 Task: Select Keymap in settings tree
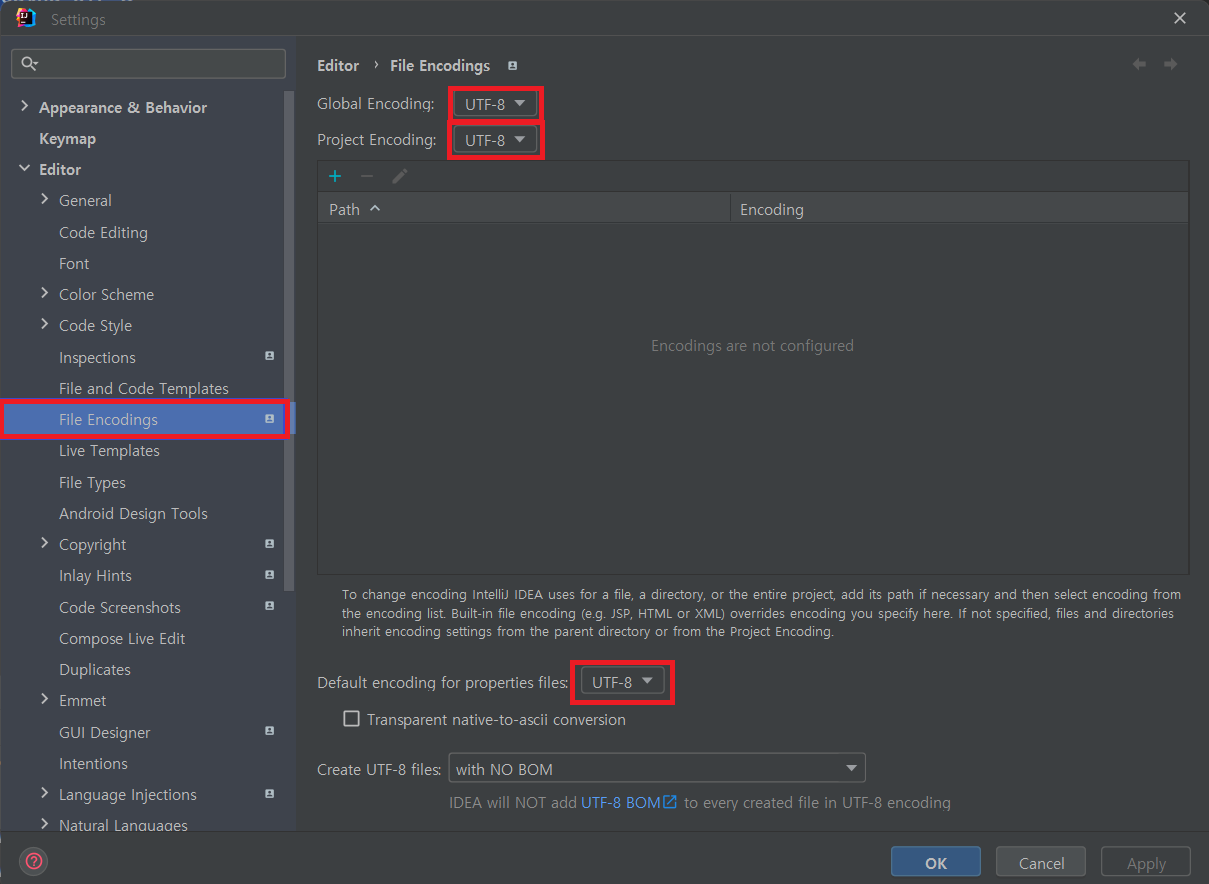click(x=67, y=138)
